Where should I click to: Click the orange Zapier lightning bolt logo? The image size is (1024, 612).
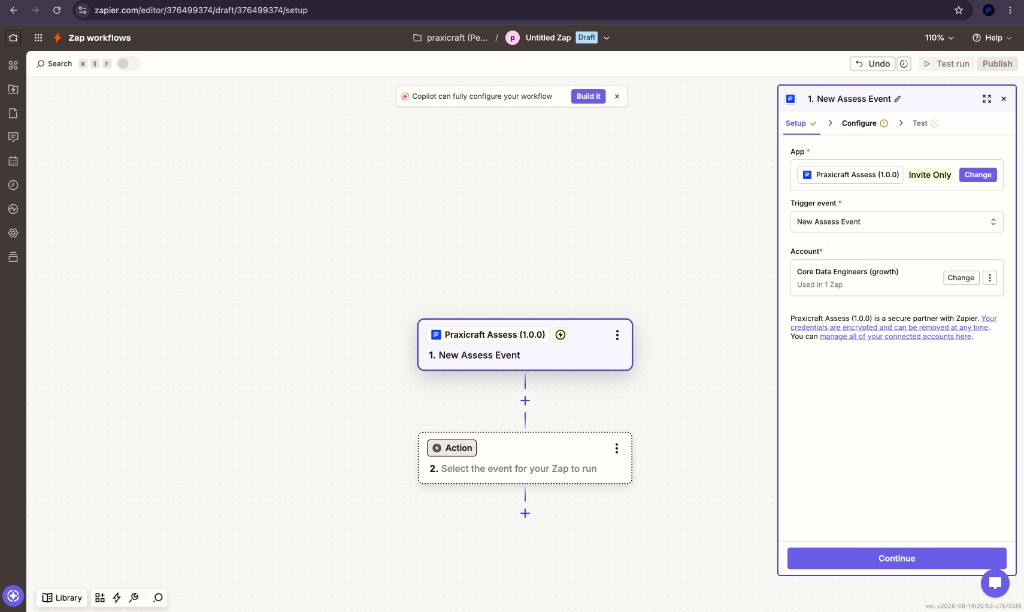tap(57, 38)
